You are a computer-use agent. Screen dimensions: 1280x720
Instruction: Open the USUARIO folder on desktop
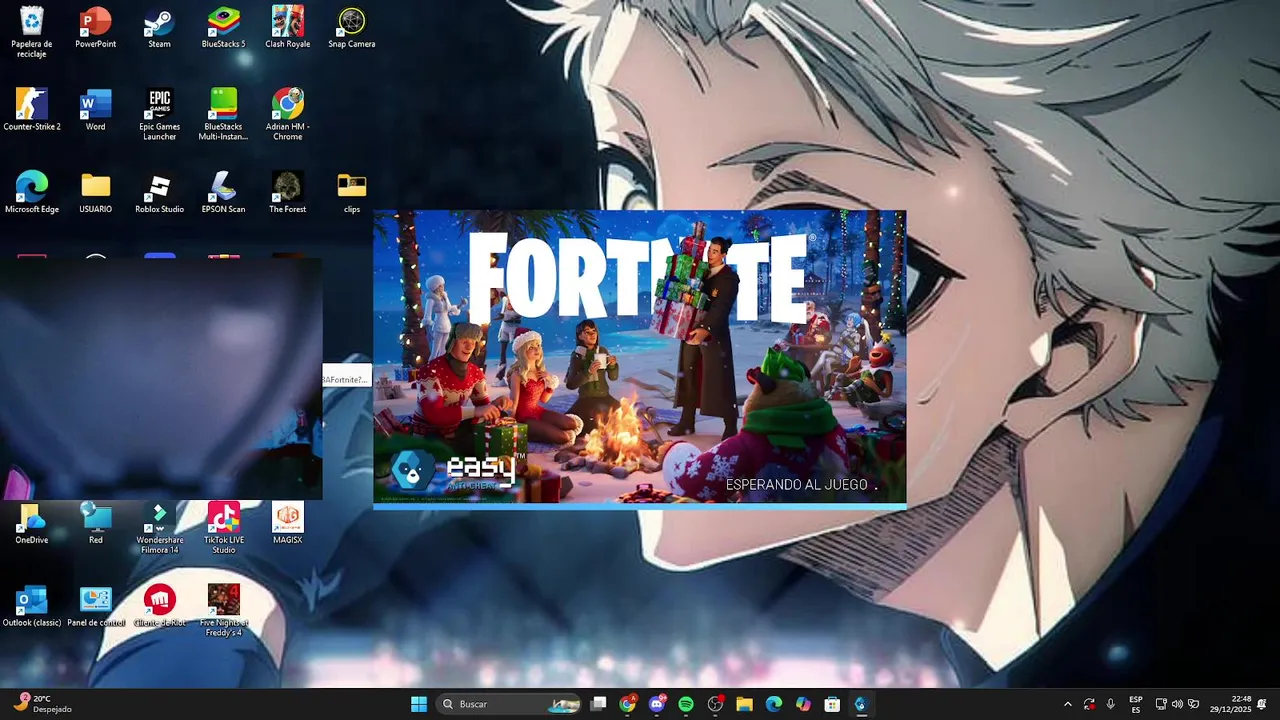click(x=95, y=192)
